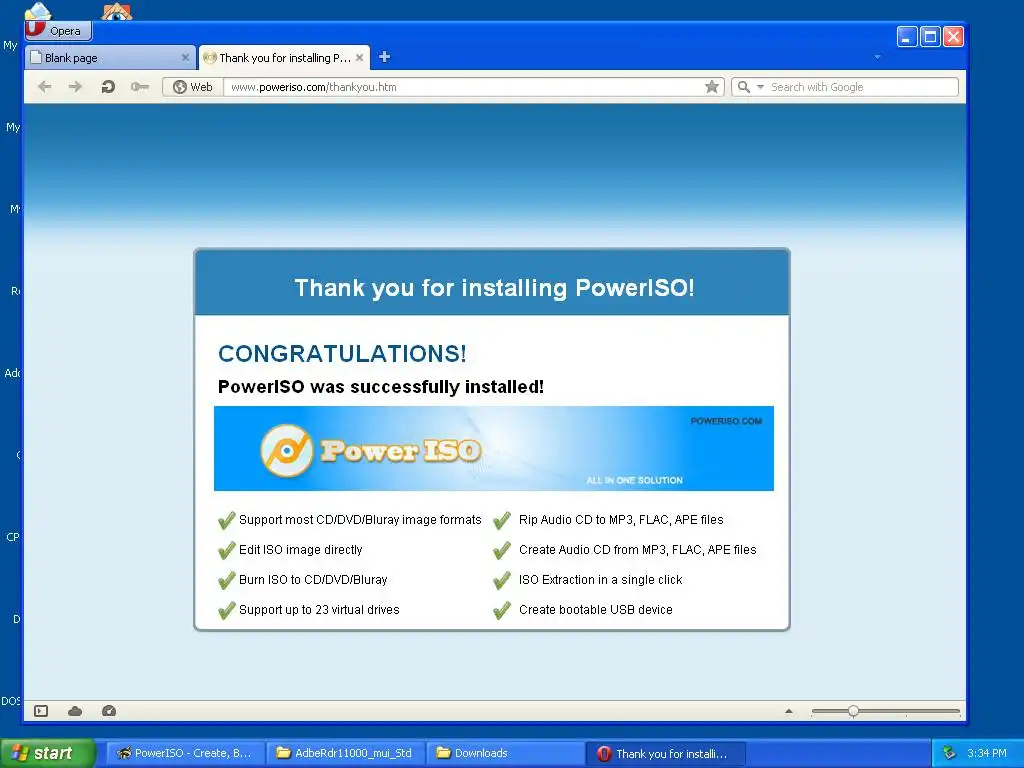This screenshot has width=1024, height=768.
Task: Click checkmark beside Edit ISO image directly
Action: pos(227,550)
